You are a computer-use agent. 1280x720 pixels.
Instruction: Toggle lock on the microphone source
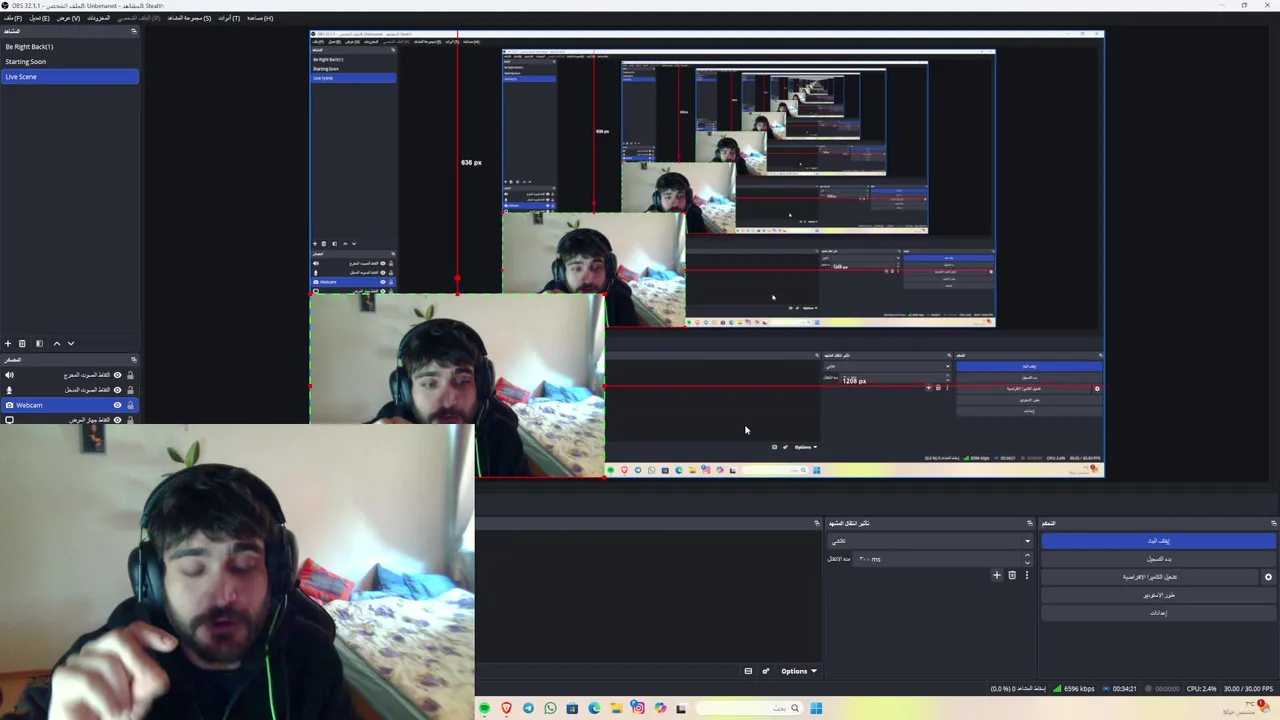click(130, 390)
